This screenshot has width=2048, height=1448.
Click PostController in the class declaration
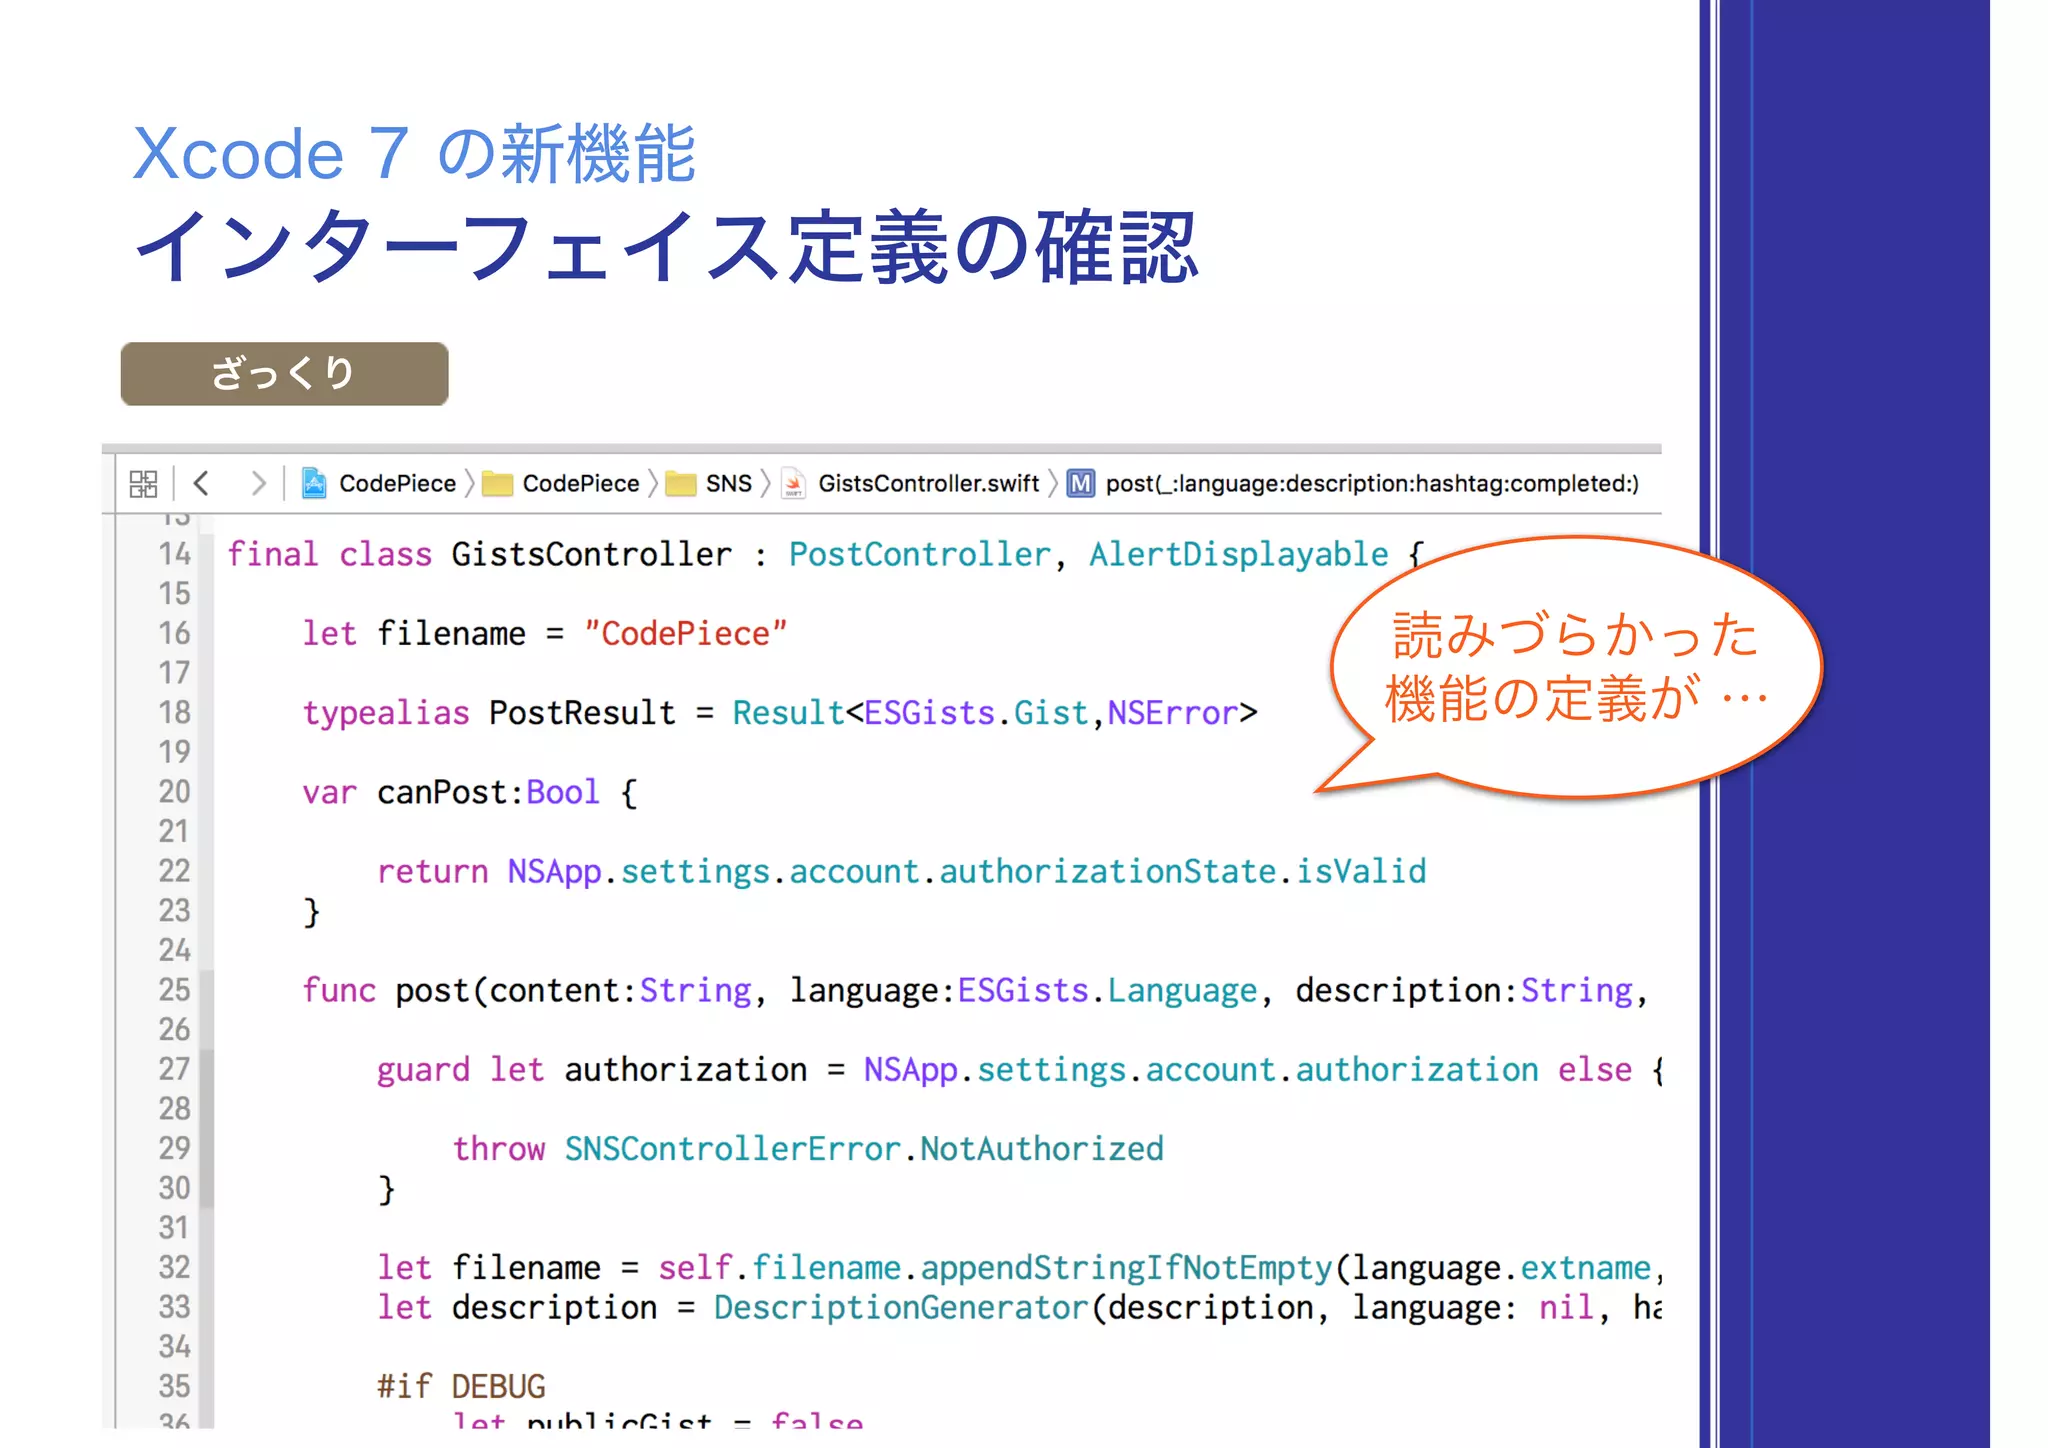[919, 554]
